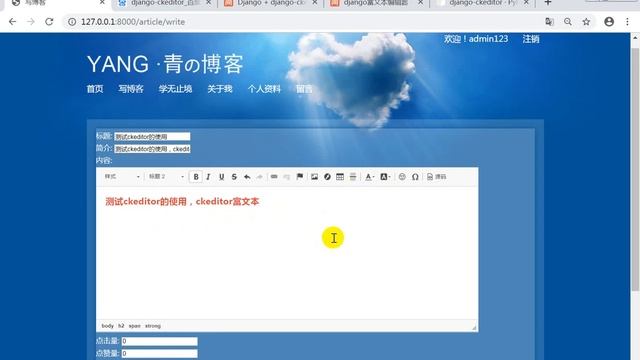Insert an image into the content
This screenshot has height=360, width=640.
(314, 177)
